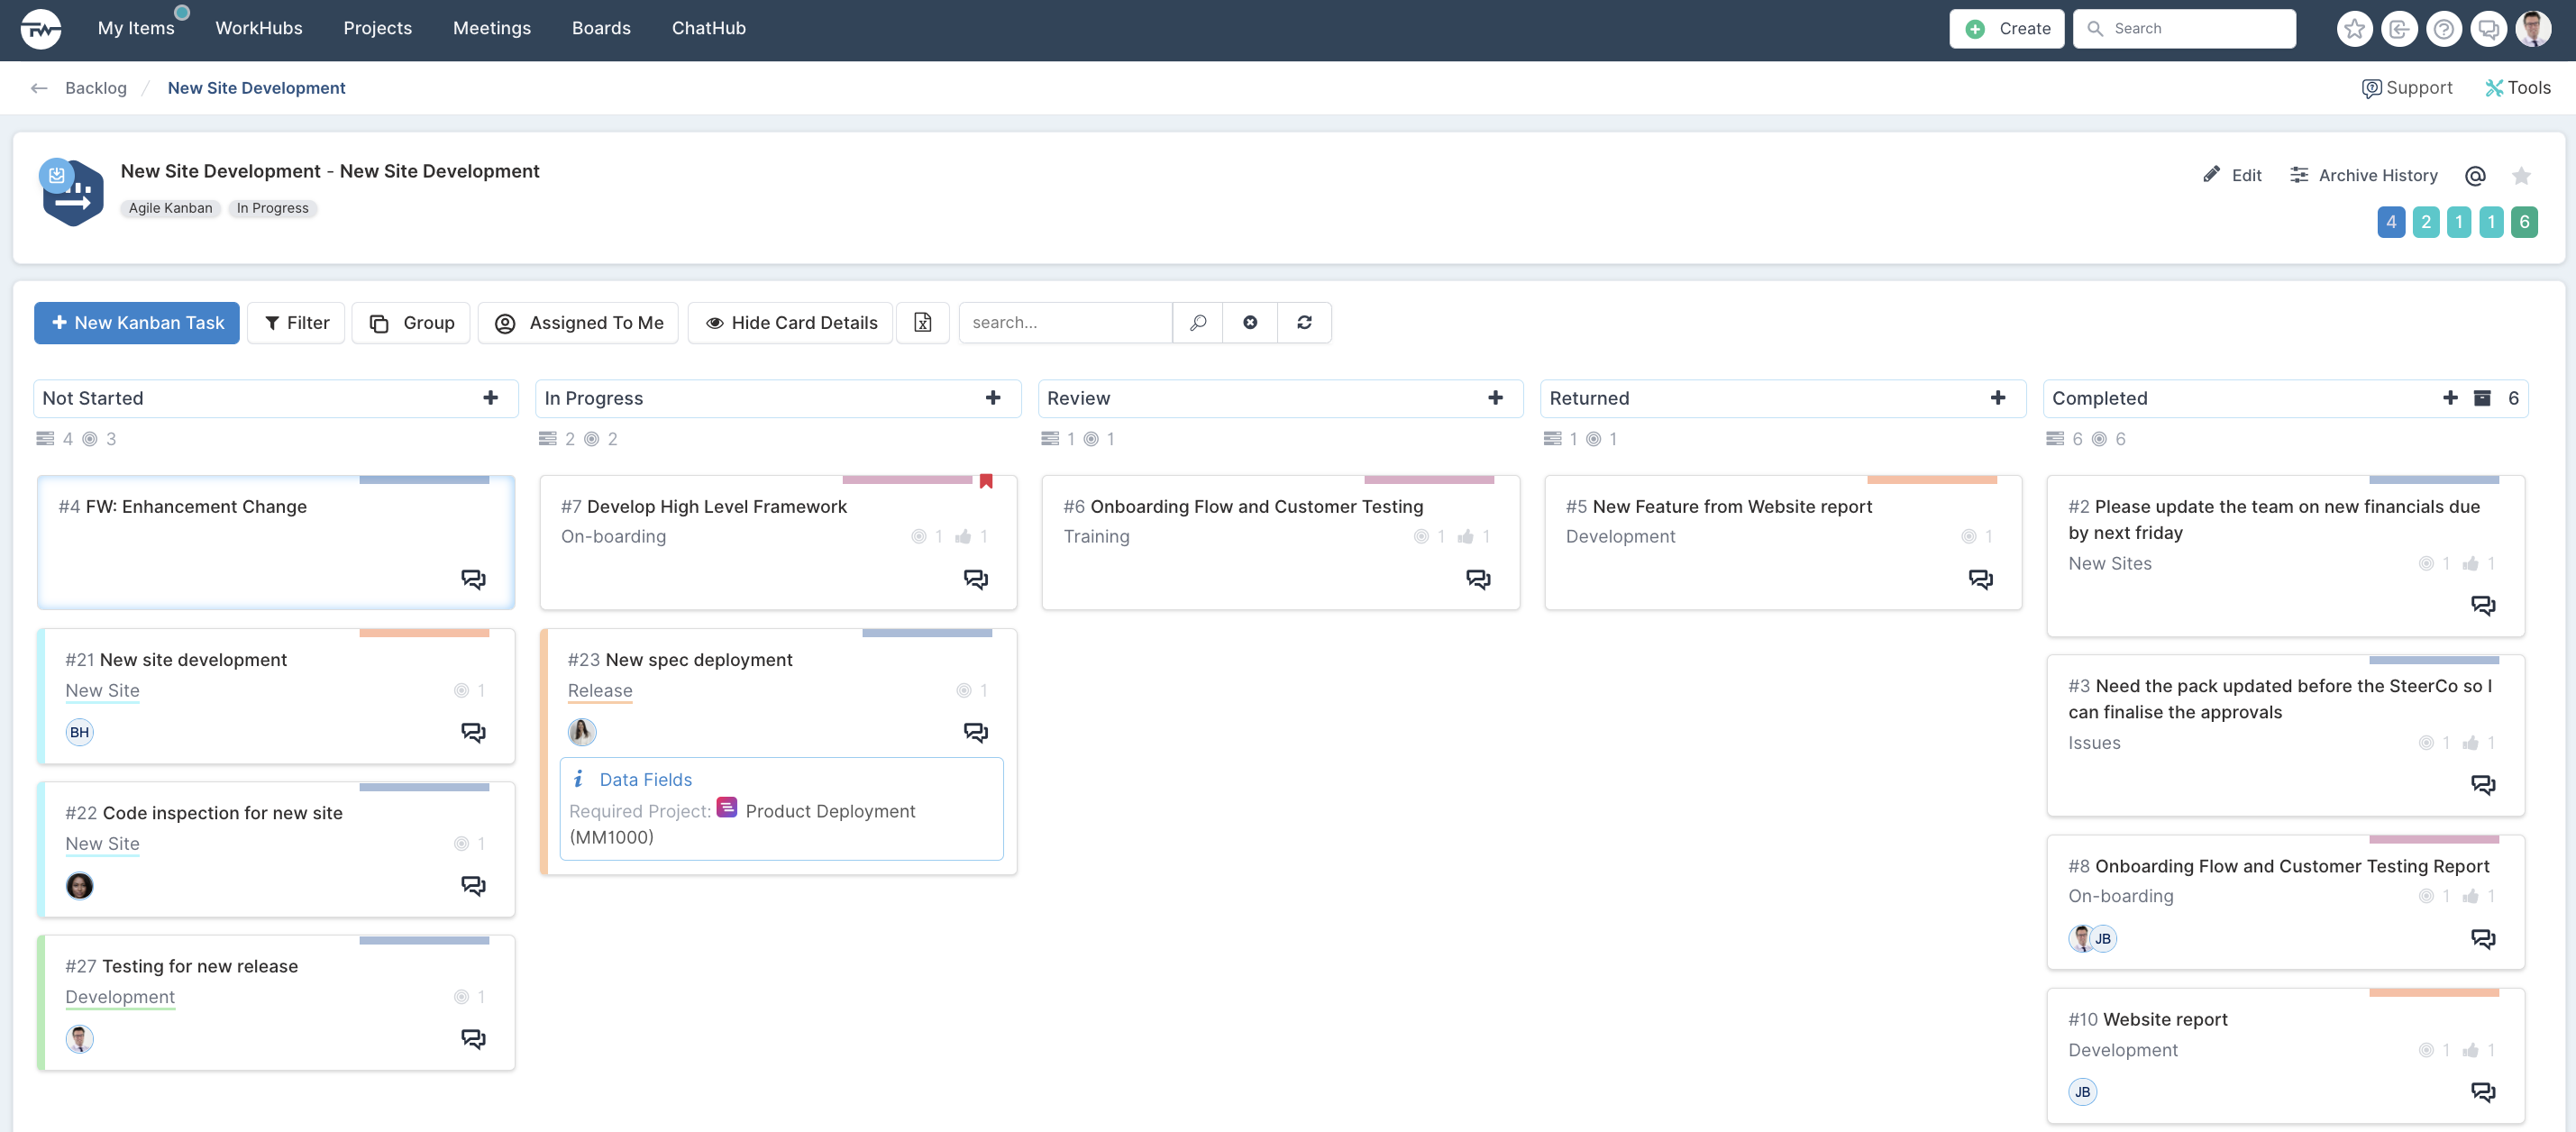Refresh the Kanban board

pos(1304,323)
